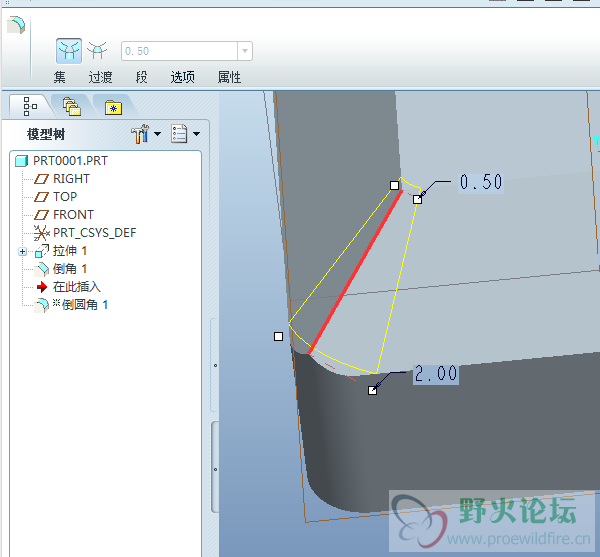
Task: Click the radius drag handle by 0.50
Action: [417, 199]
